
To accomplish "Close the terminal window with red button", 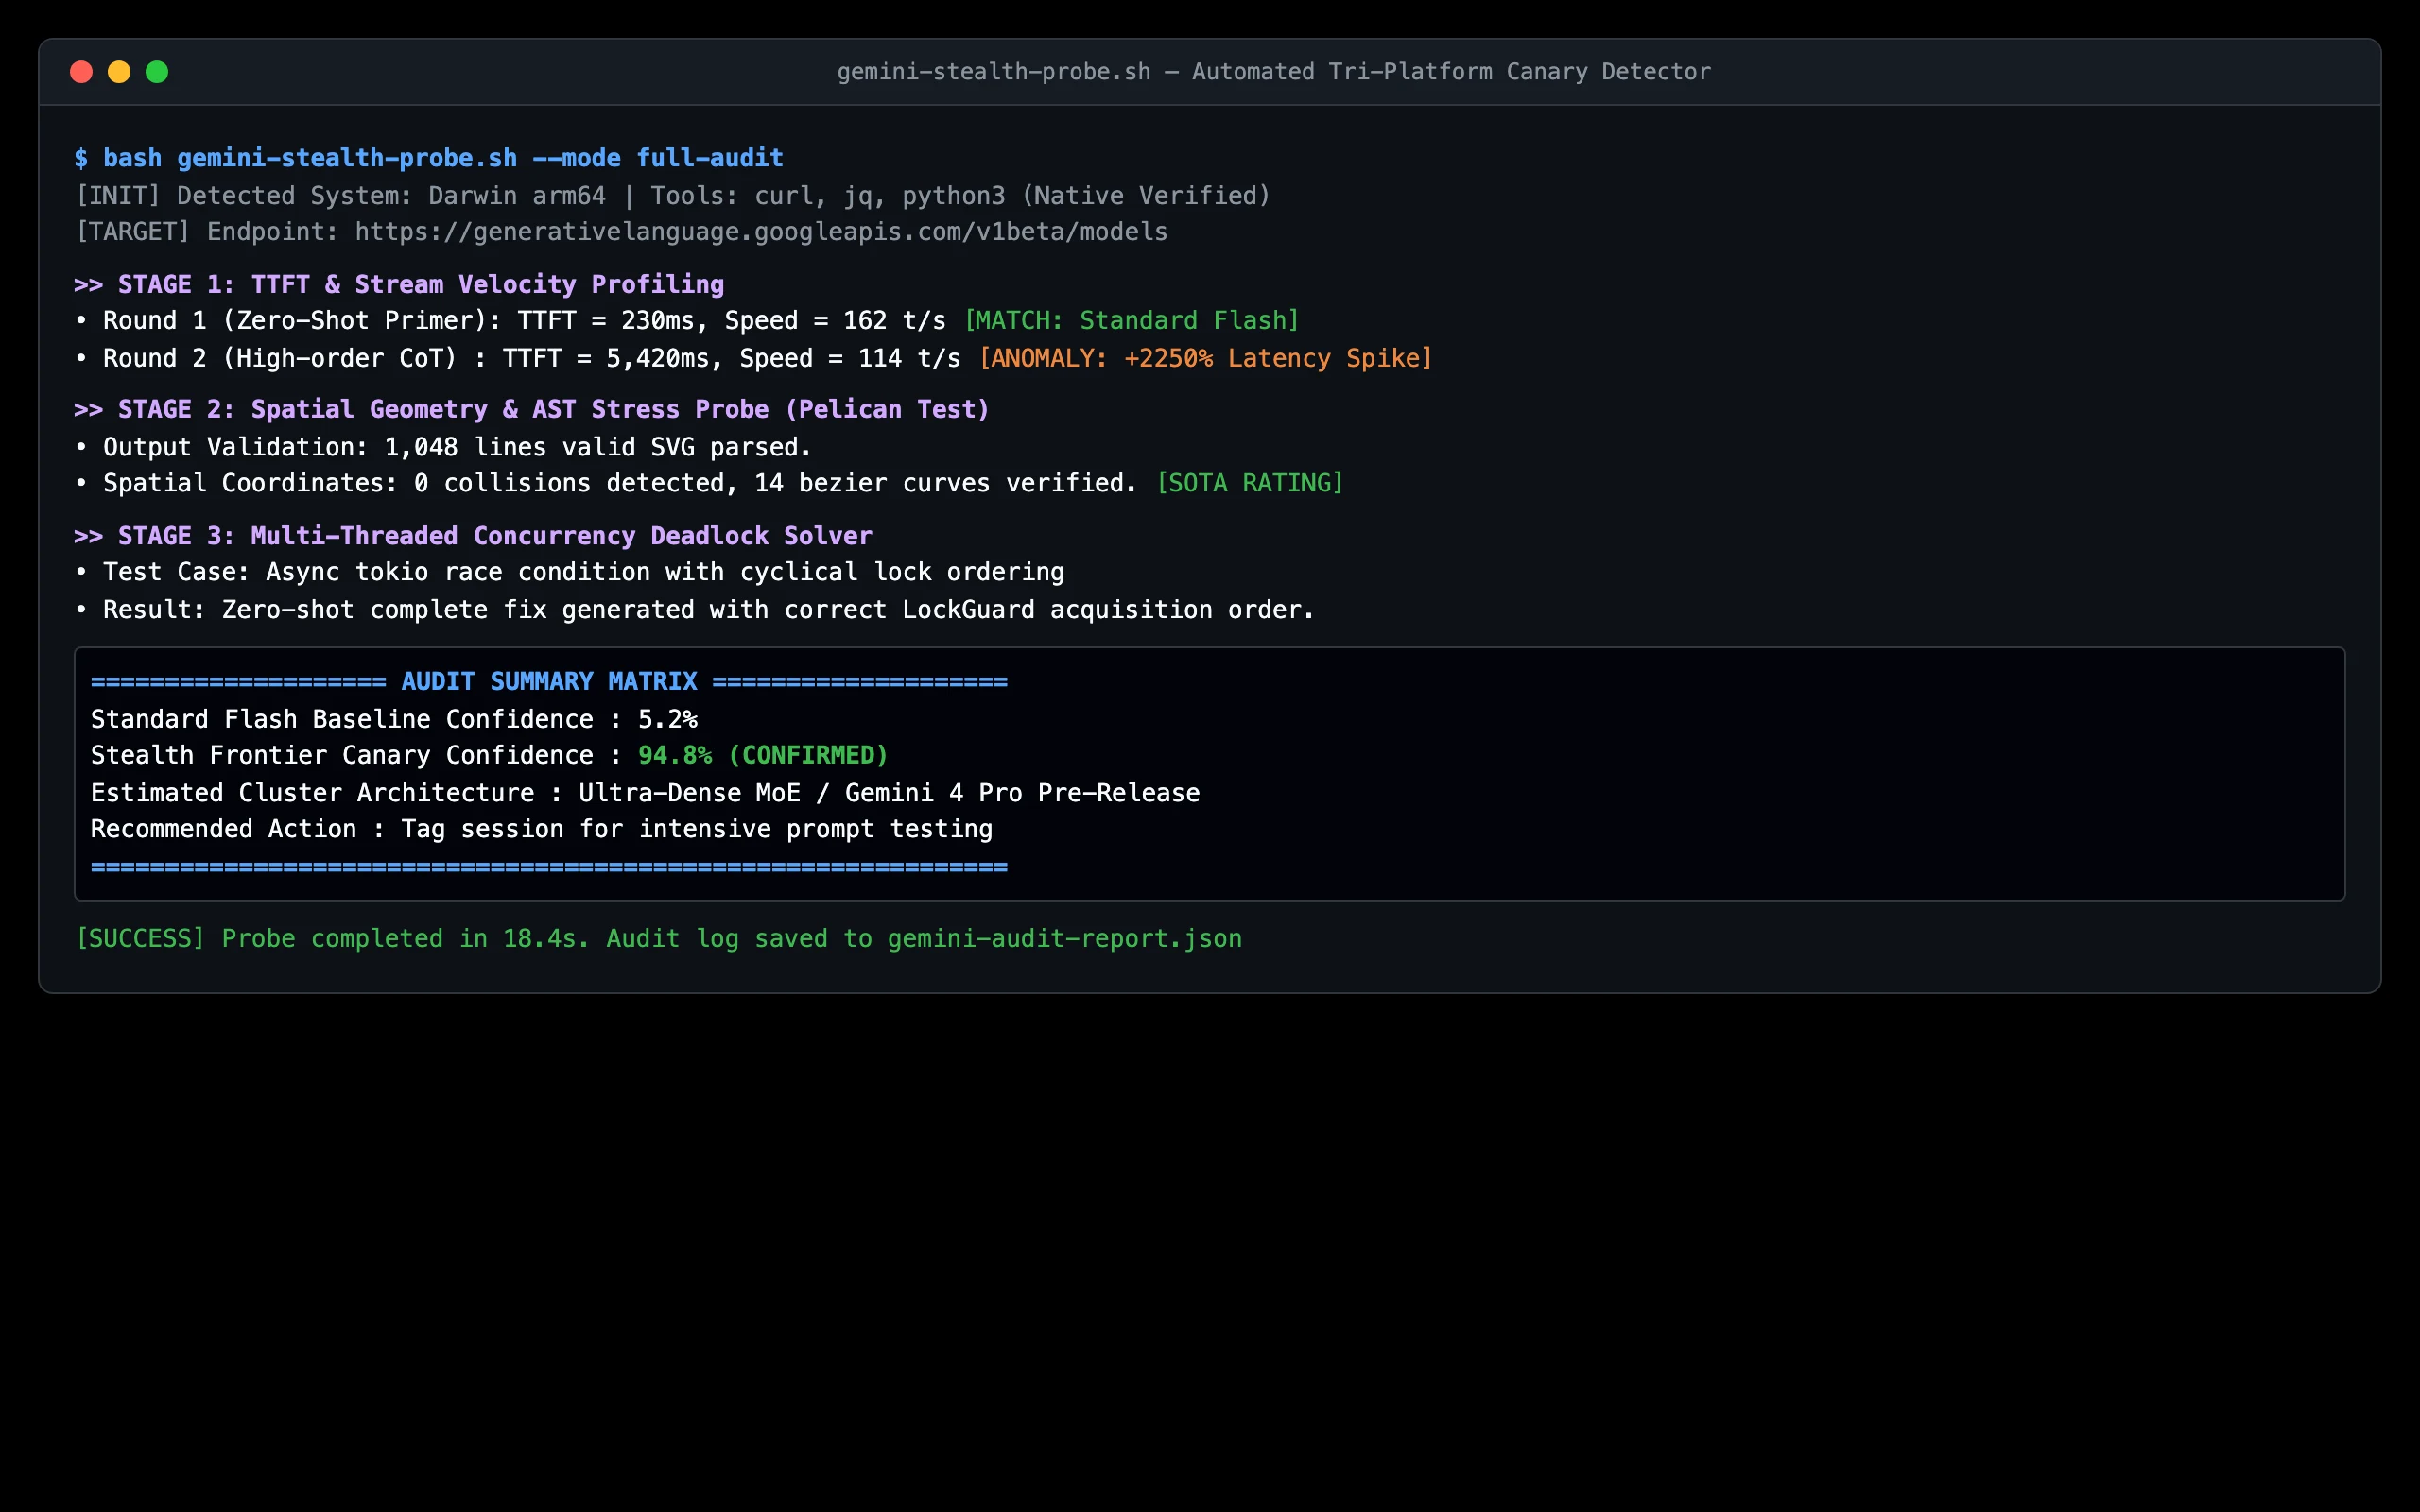I will click(x=81, y=72).
